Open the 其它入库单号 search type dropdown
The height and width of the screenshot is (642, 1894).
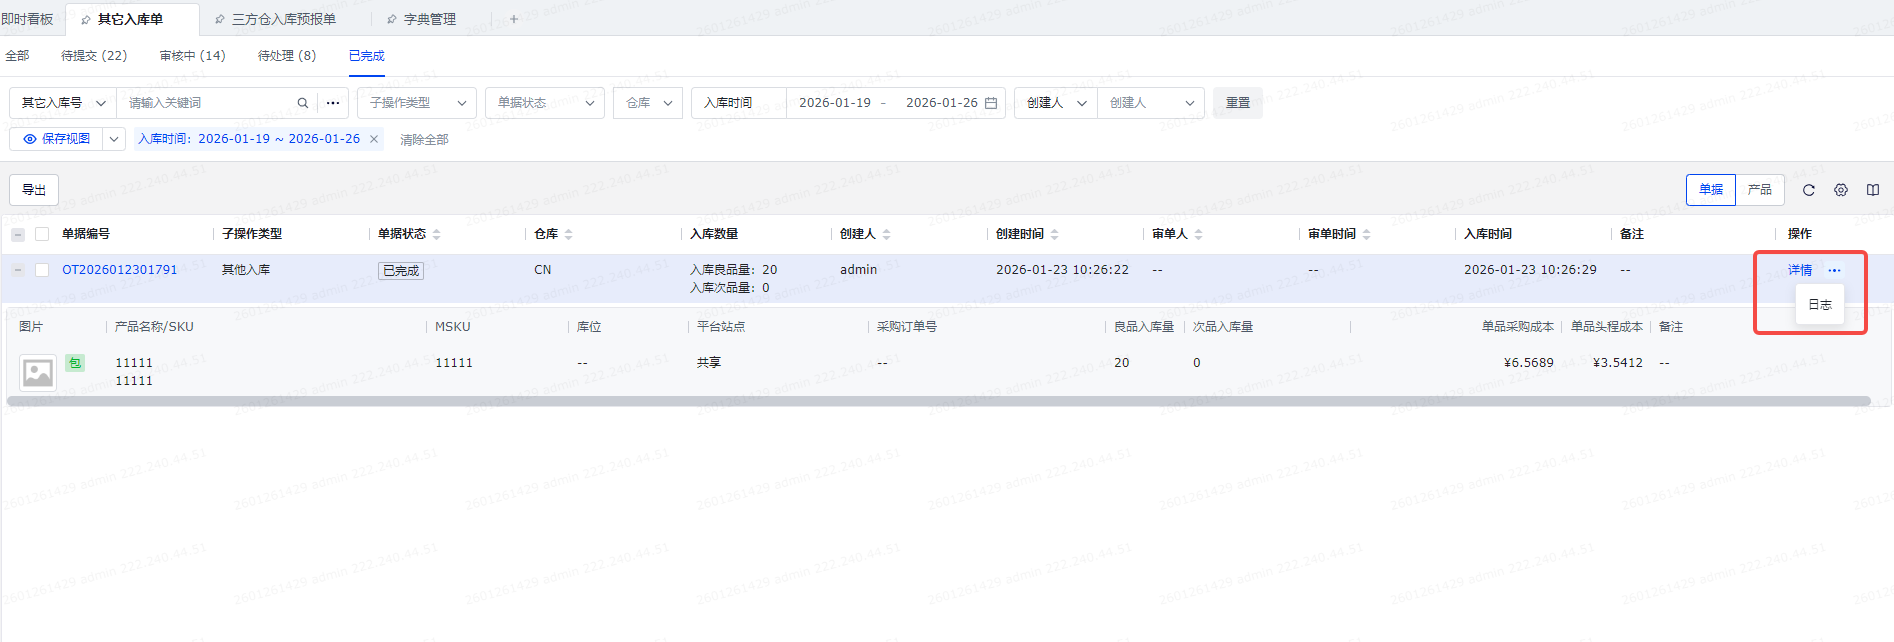[63, 103]
